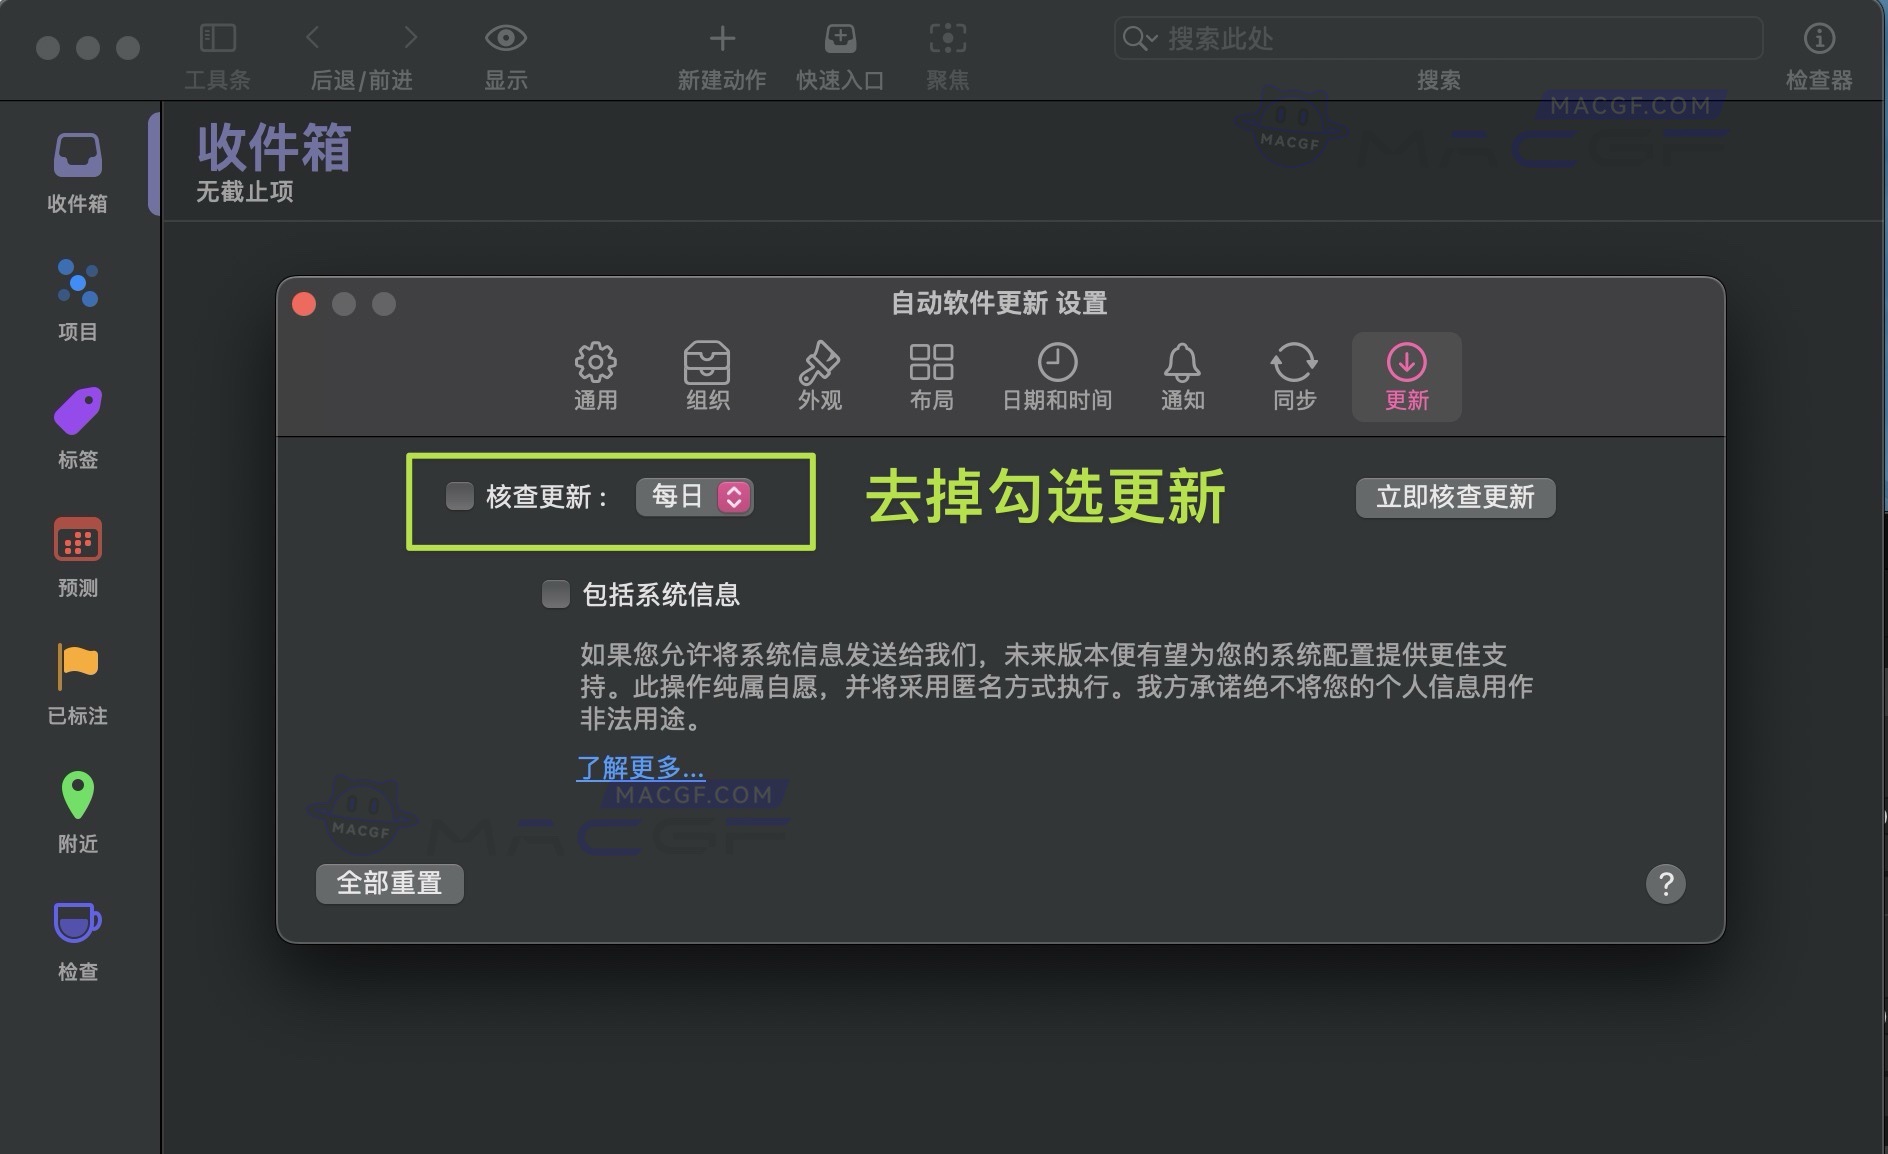Open the 了解更多 link

click(x=640, y=768)
